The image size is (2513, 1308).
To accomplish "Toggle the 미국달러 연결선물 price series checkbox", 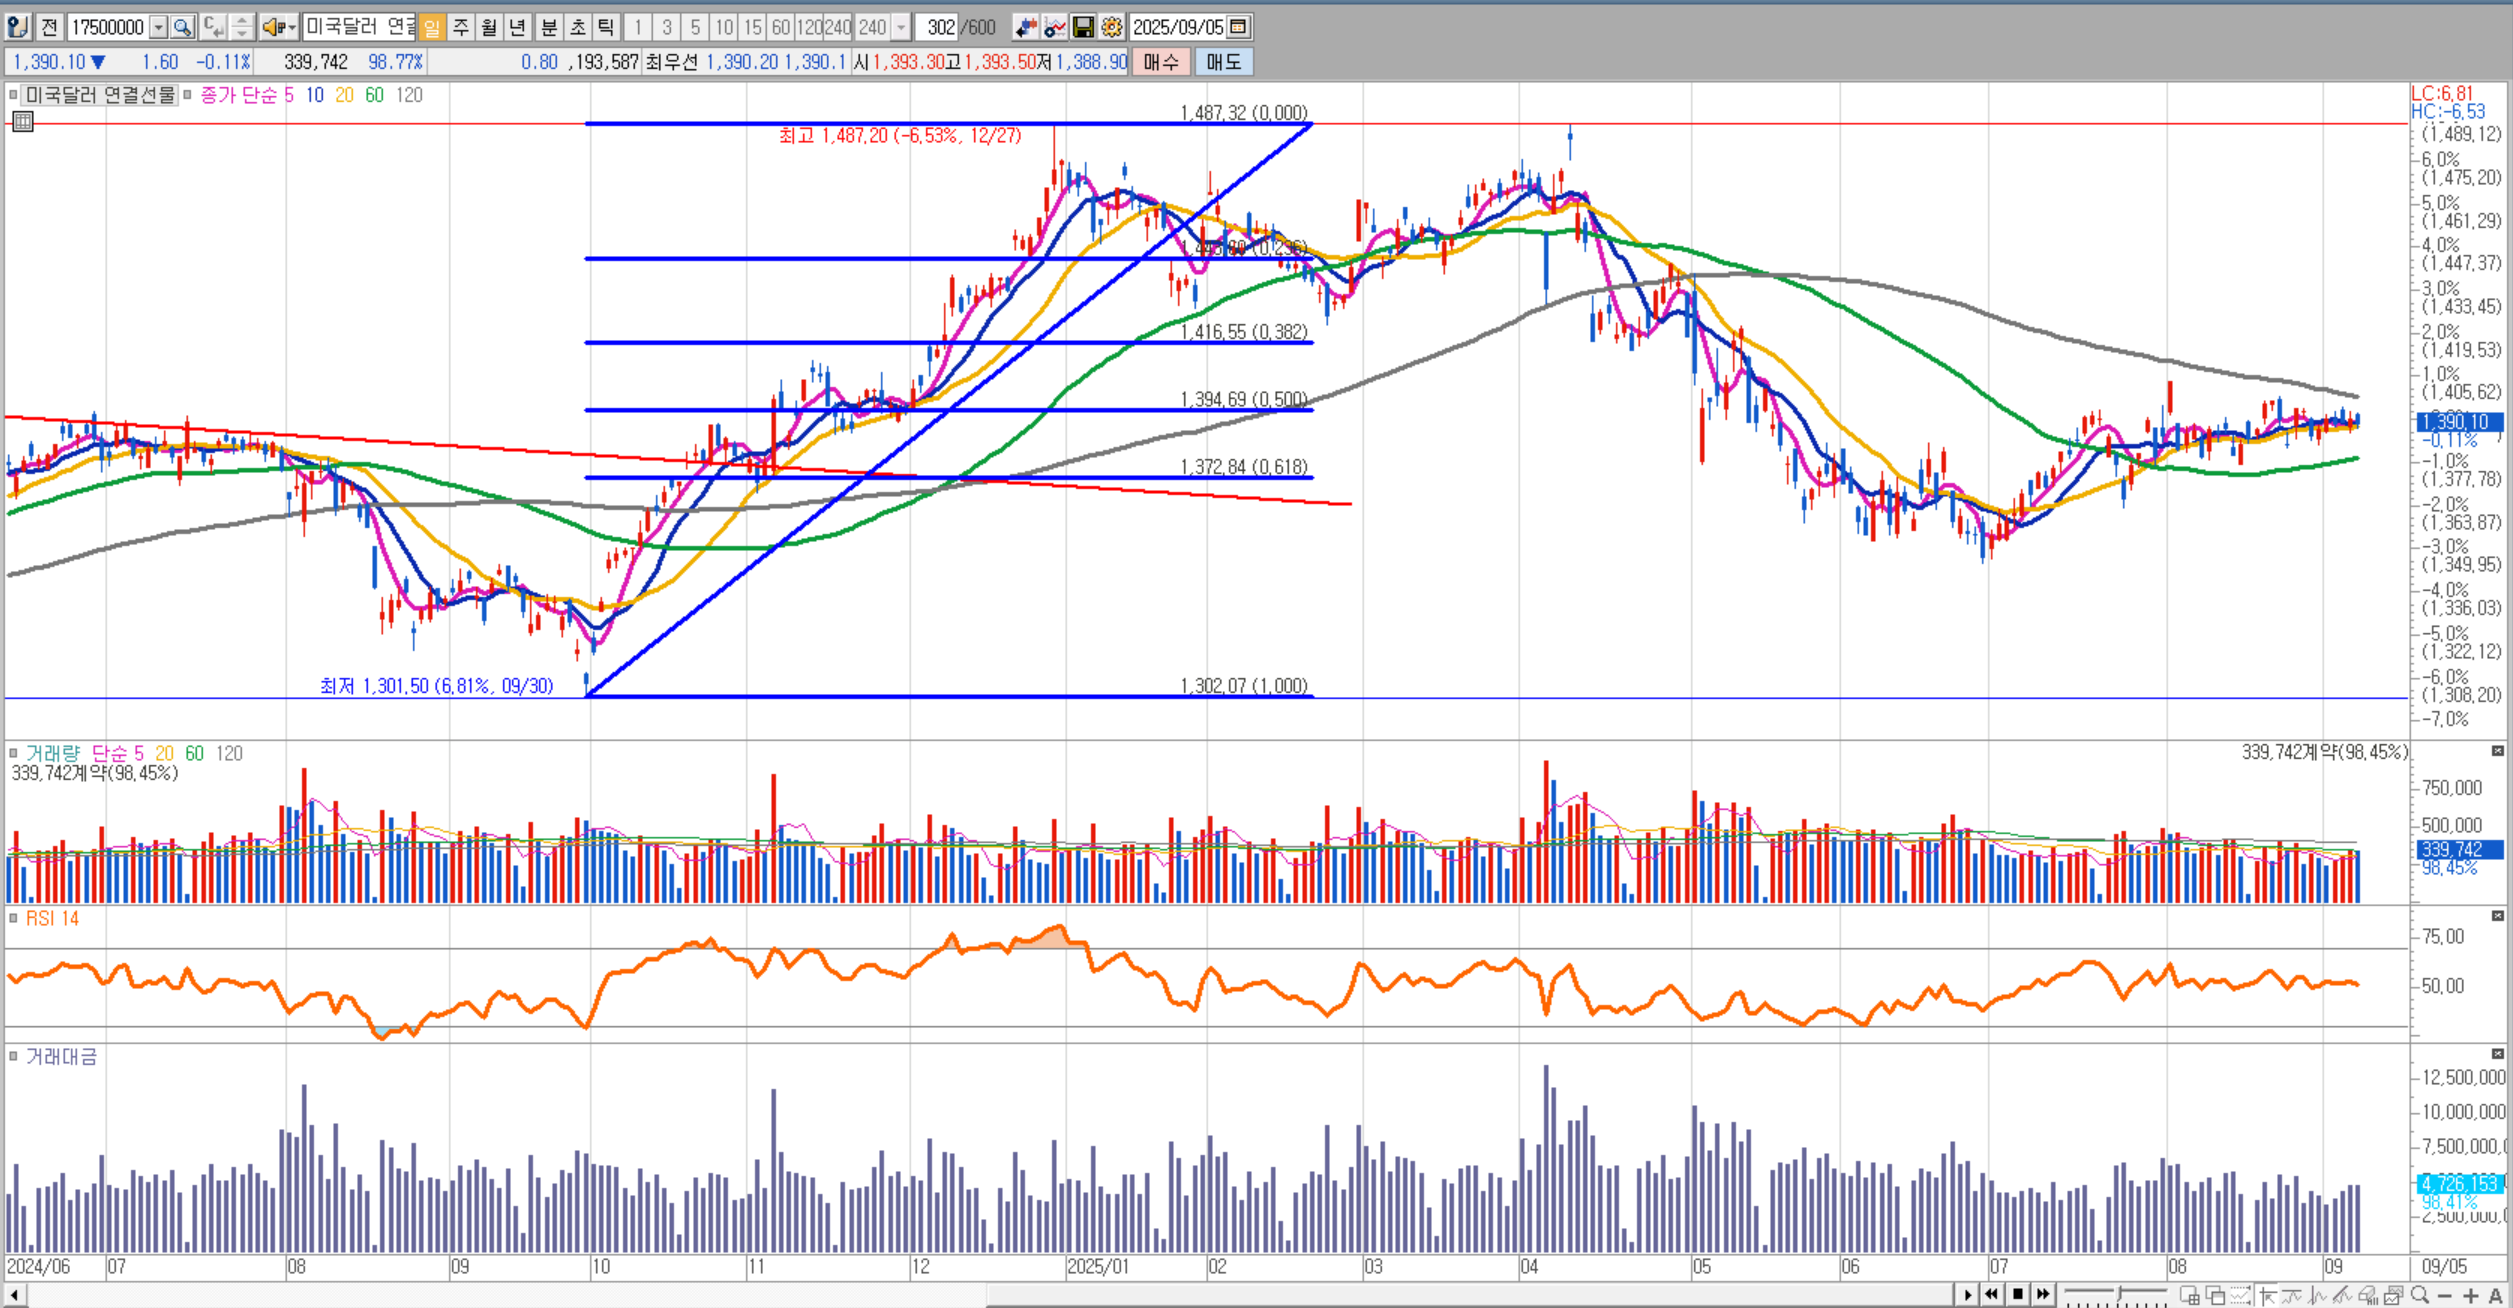I will pyautogui.click(x=13, y=95).
